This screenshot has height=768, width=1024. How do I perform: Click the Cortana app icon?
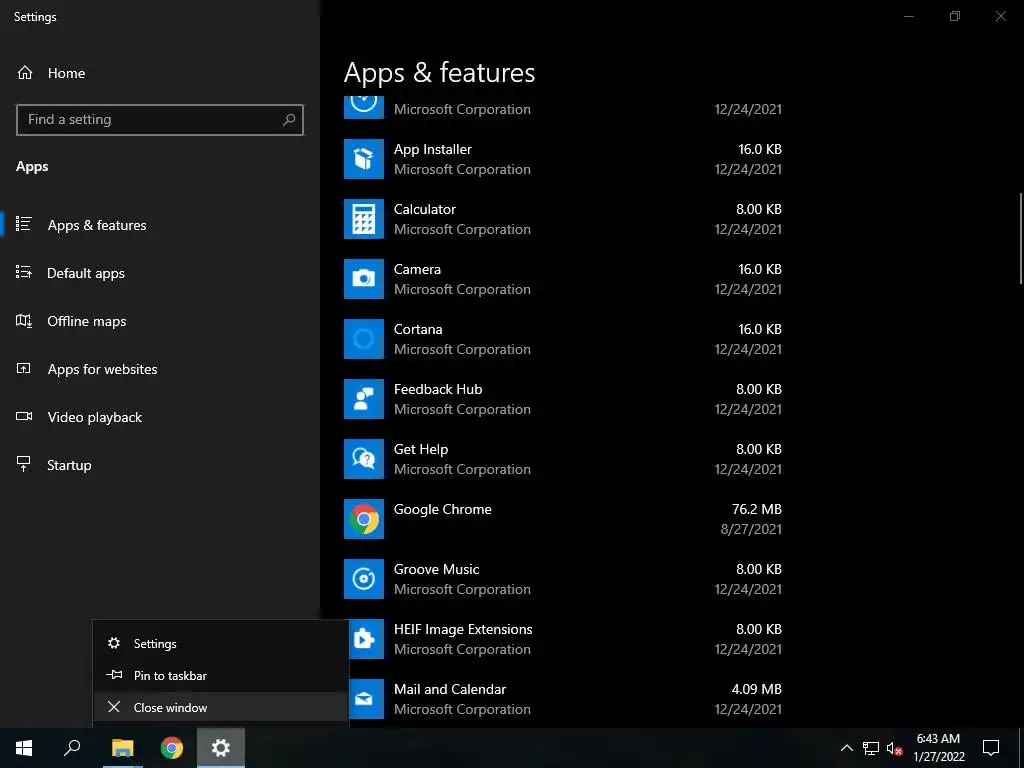[x=364, y=339]
